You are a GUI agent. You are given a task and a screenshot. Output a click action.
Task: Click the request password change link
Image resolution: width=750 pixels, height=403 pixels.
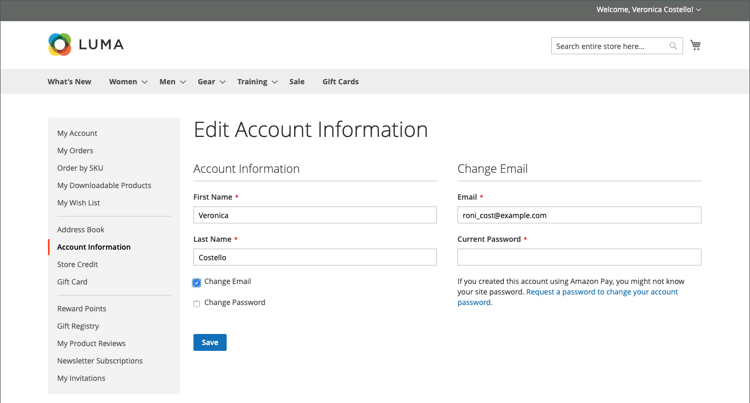(601, 292)
